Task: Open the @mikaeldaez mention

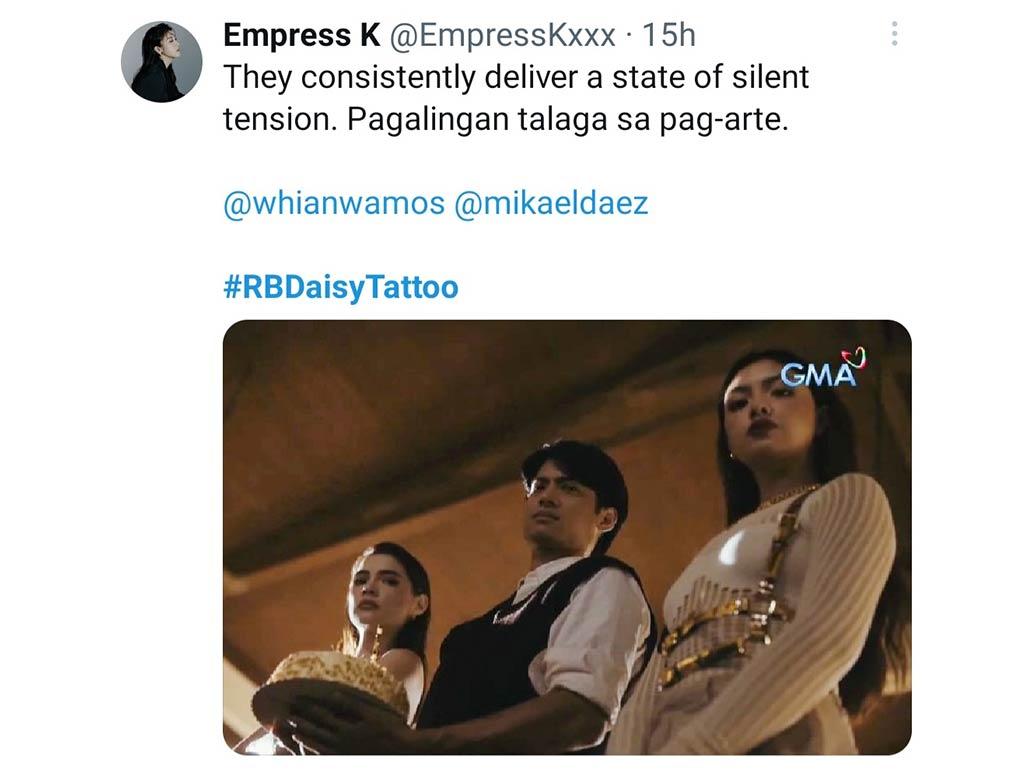Action: pos(551,203)
